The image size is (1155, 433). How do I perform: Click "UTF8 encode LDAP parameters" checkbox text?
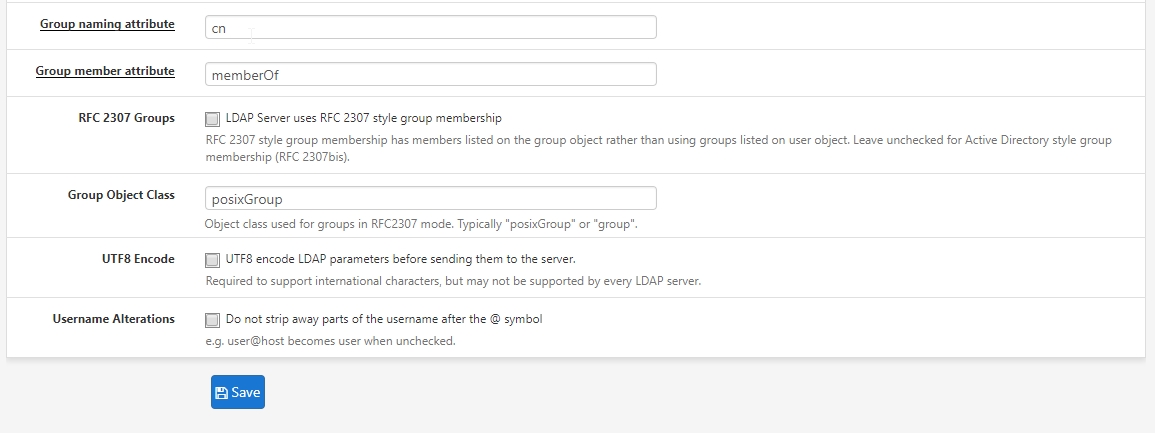(400, 260)
